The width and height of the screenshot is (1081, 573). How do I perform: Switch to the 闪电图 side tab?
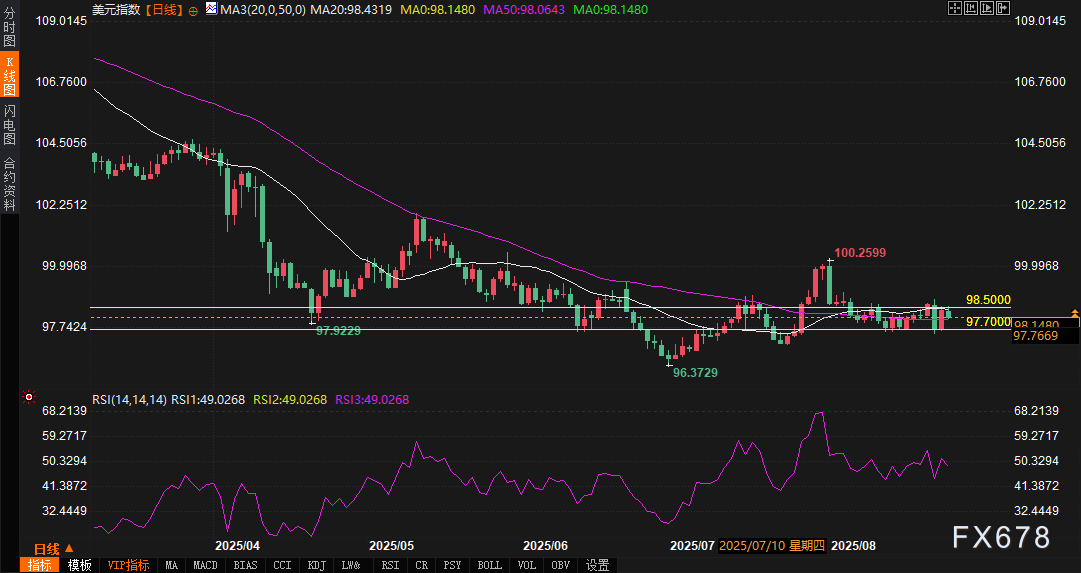coord(9,124)
